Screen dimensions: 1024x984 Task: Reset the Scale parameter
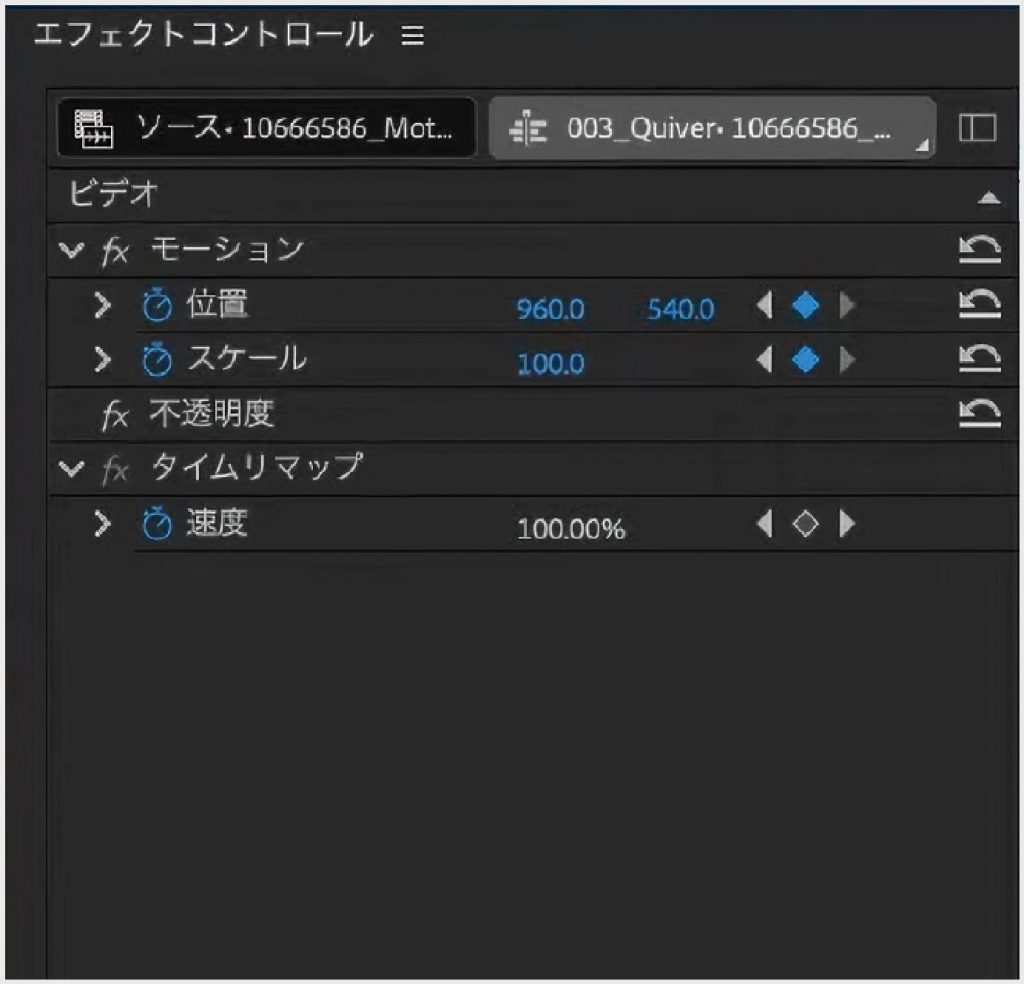(980, 360)
